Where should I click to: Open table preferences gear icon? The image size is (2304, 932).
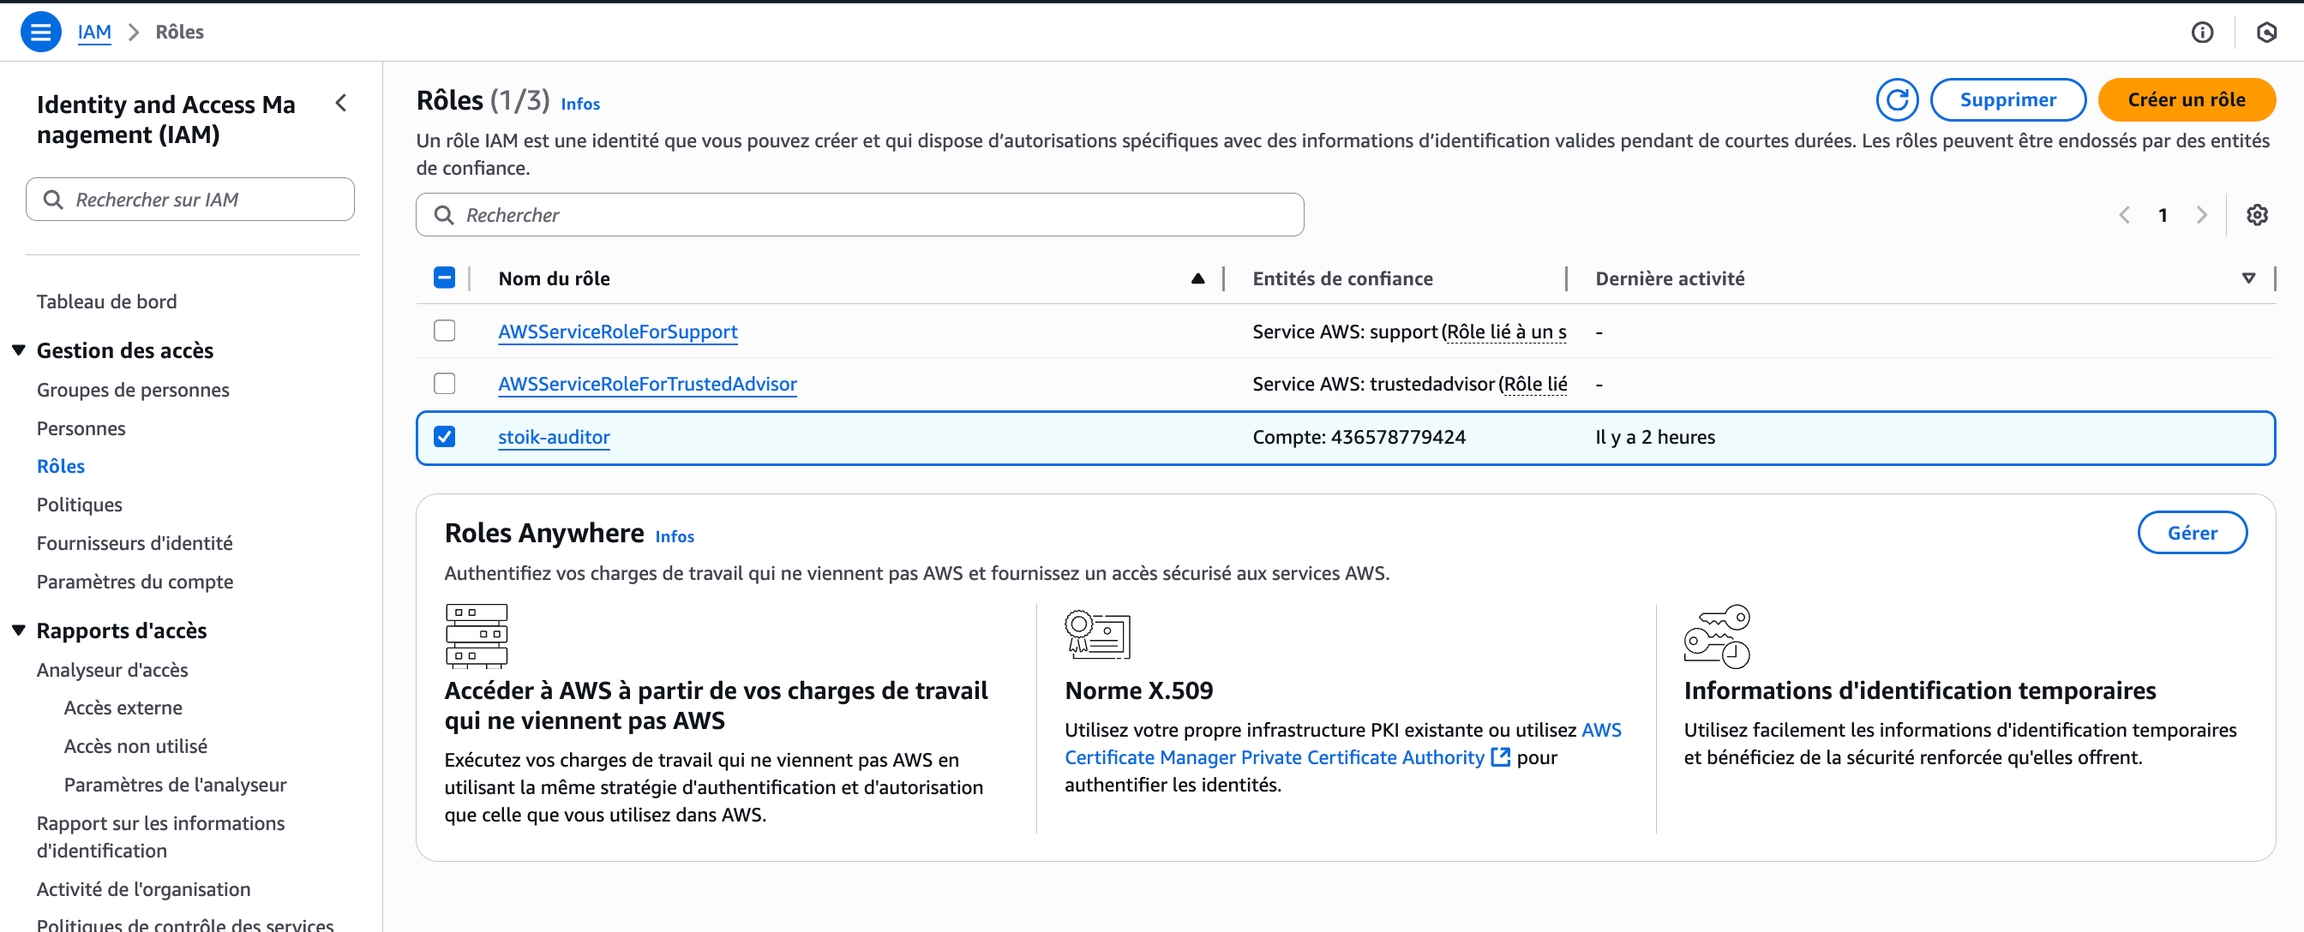[x=2256, y=215]
